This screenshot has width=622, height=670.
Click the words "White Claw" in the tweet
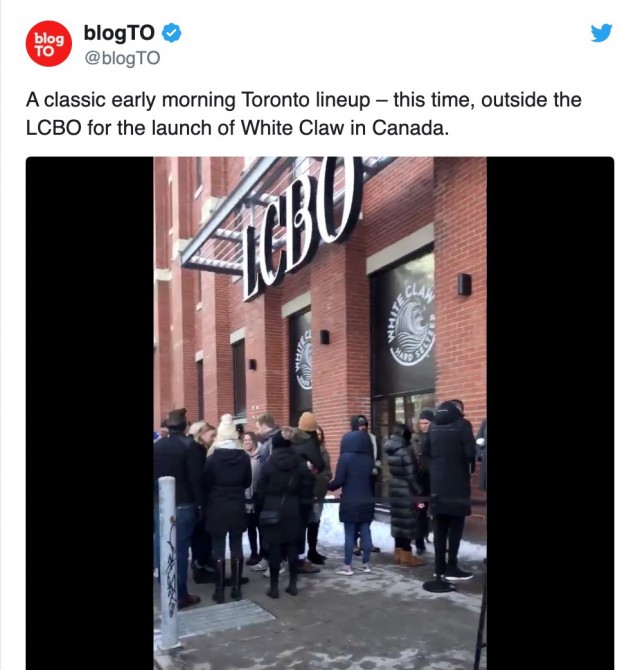[292, 128]
